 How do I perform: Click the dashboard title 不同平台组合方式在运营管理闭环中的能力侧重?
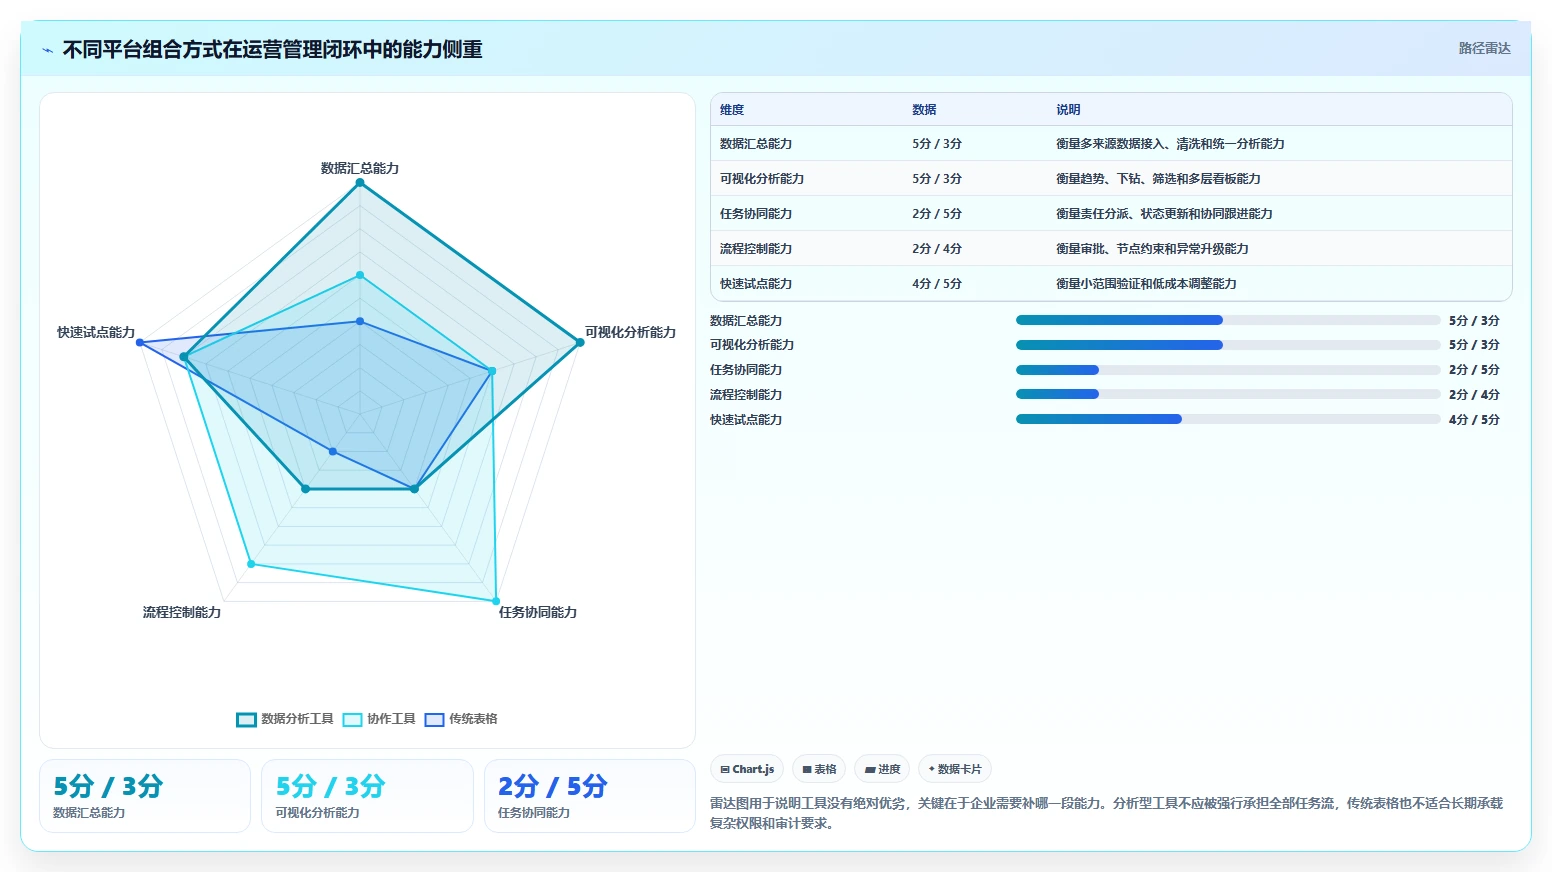click(273, 49)
